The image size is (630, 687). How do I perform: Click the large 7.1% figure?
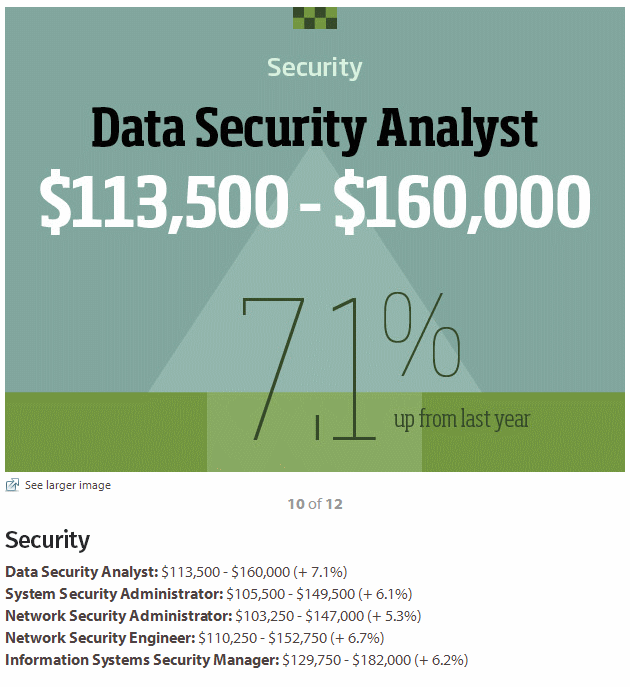pos(351,366)
